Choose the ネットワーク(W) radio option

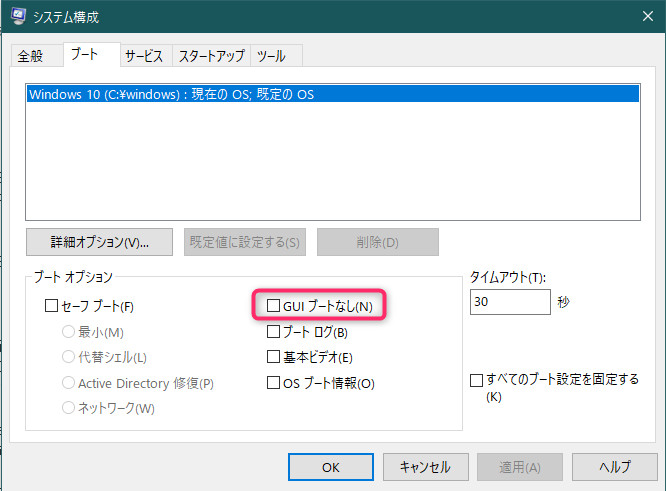(70, 408)
